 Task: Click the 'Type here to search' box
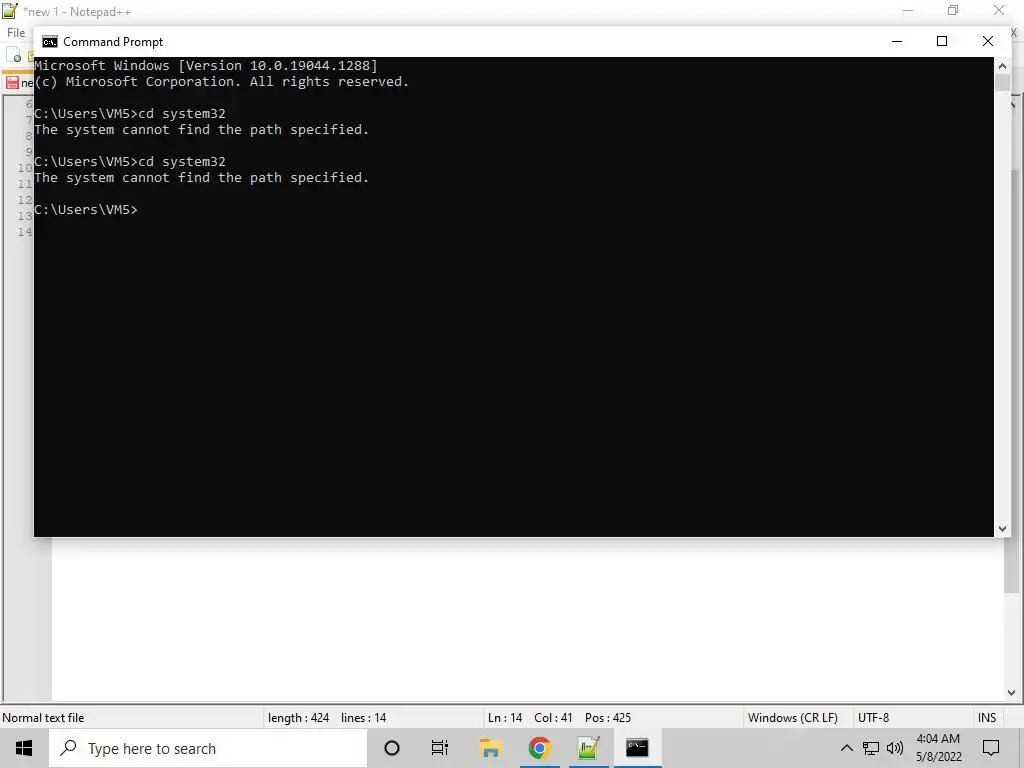coord(208,748)
